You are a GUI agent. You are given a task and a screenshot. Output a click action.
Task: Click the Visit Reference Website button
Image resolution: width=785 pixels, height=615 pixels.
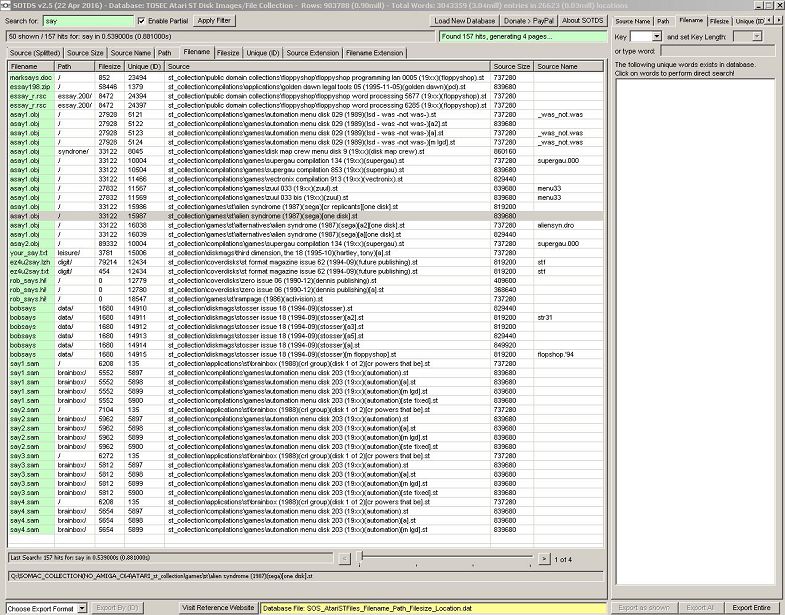[217, 608]
